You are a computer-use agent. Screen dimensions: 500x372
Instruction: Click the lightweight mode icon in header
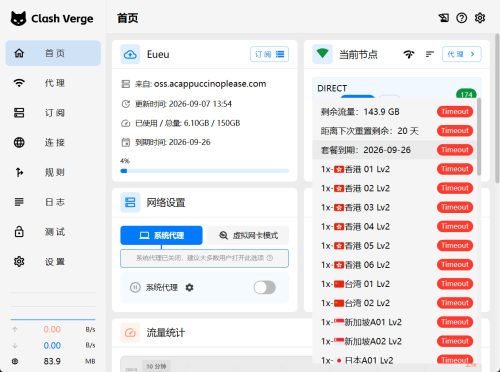click(444, 18)
